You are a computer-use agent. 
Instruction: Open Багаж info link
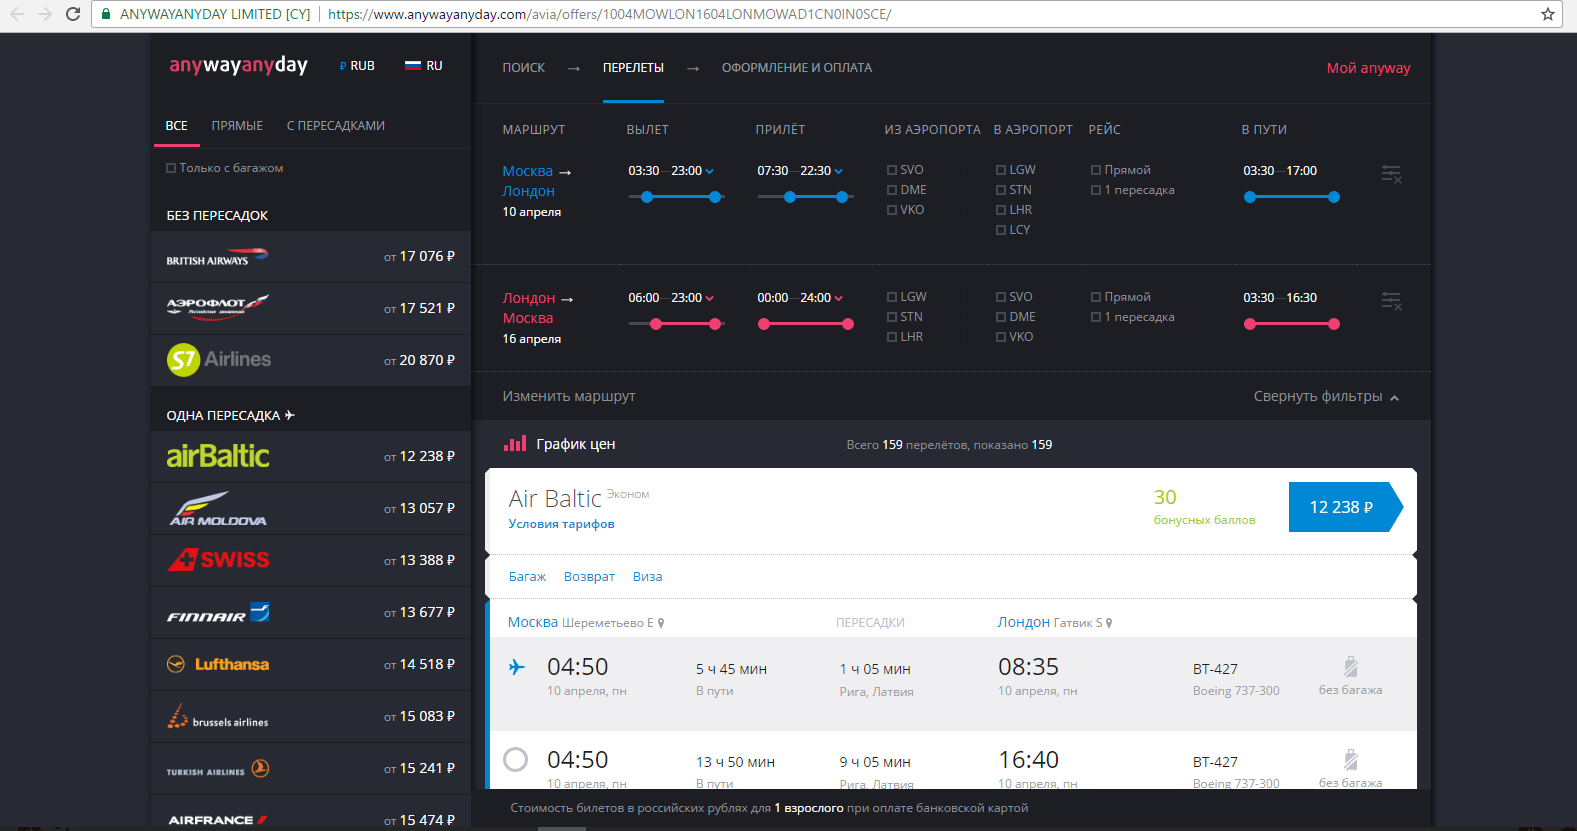coord(527,577)
